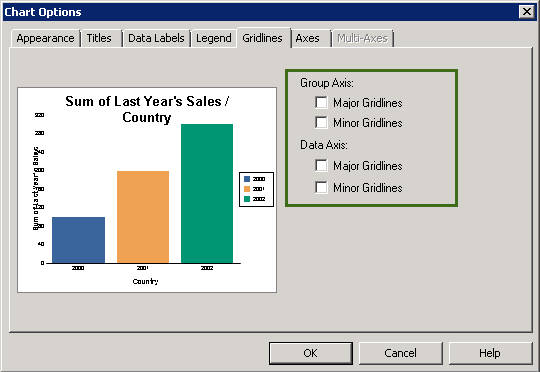Click the green 2002 bar in preview

click(x=207, y=194)
